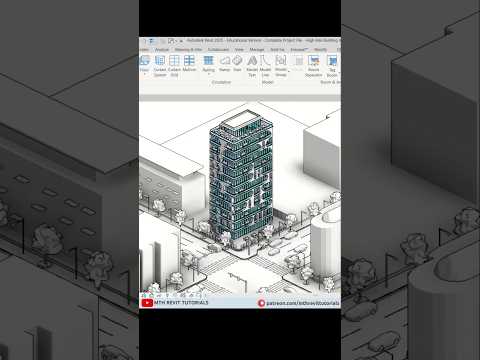Click the YouTube logo beside MTH Revit Tutorials
The image size is (480, 360).
pos(147,303)
